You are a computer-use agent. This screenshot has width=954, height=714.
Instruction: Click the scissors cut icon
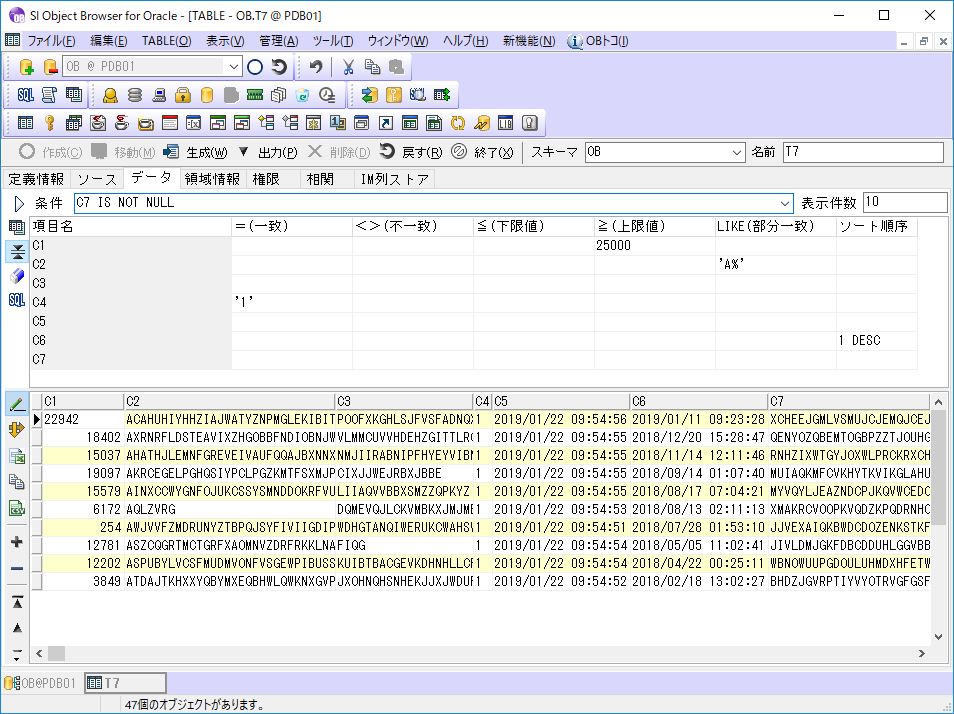348,67
